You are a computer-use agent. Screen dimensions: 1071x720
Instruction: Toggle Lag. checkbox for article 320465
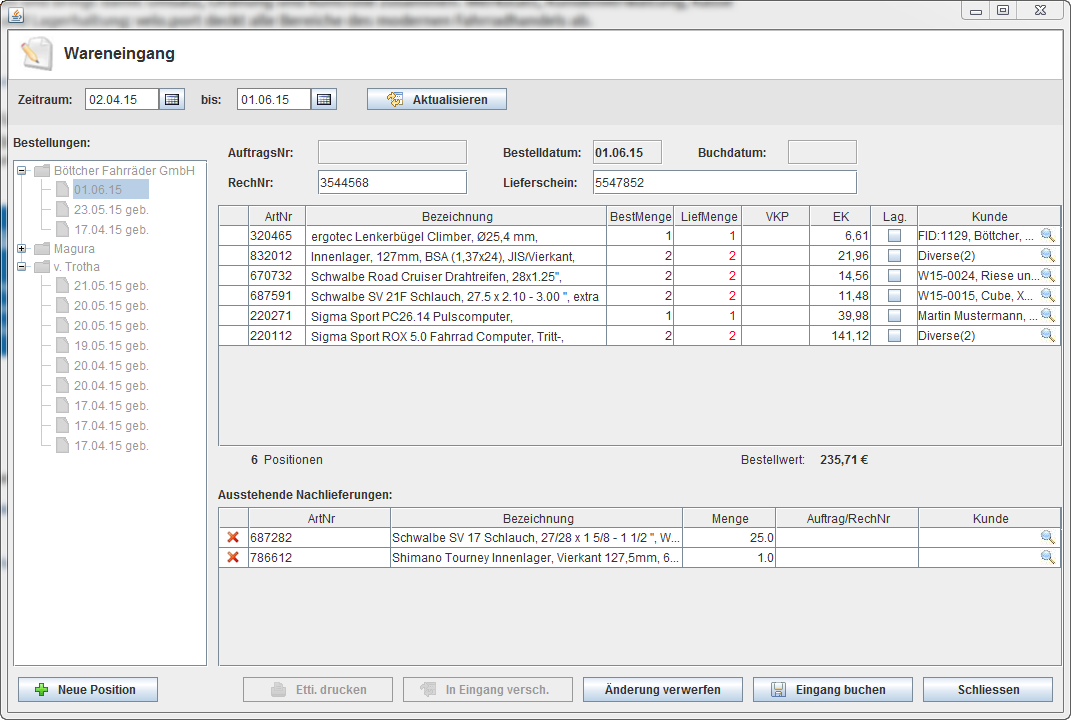(x=894, y=236)
